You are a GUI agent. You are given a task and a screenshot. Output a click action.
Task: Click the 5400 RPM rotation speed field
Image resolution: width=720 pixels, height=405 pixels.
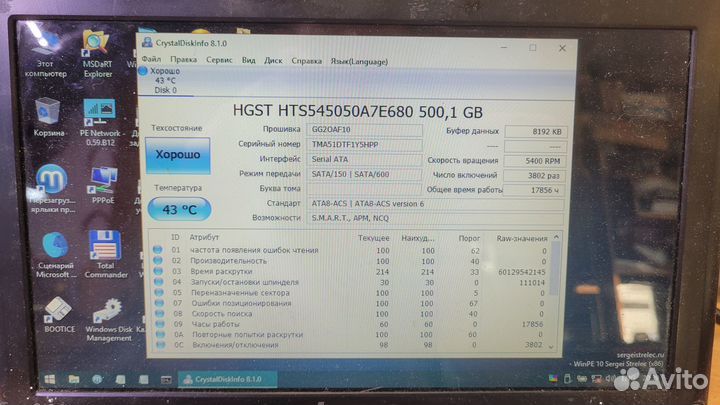pos(535,161)
